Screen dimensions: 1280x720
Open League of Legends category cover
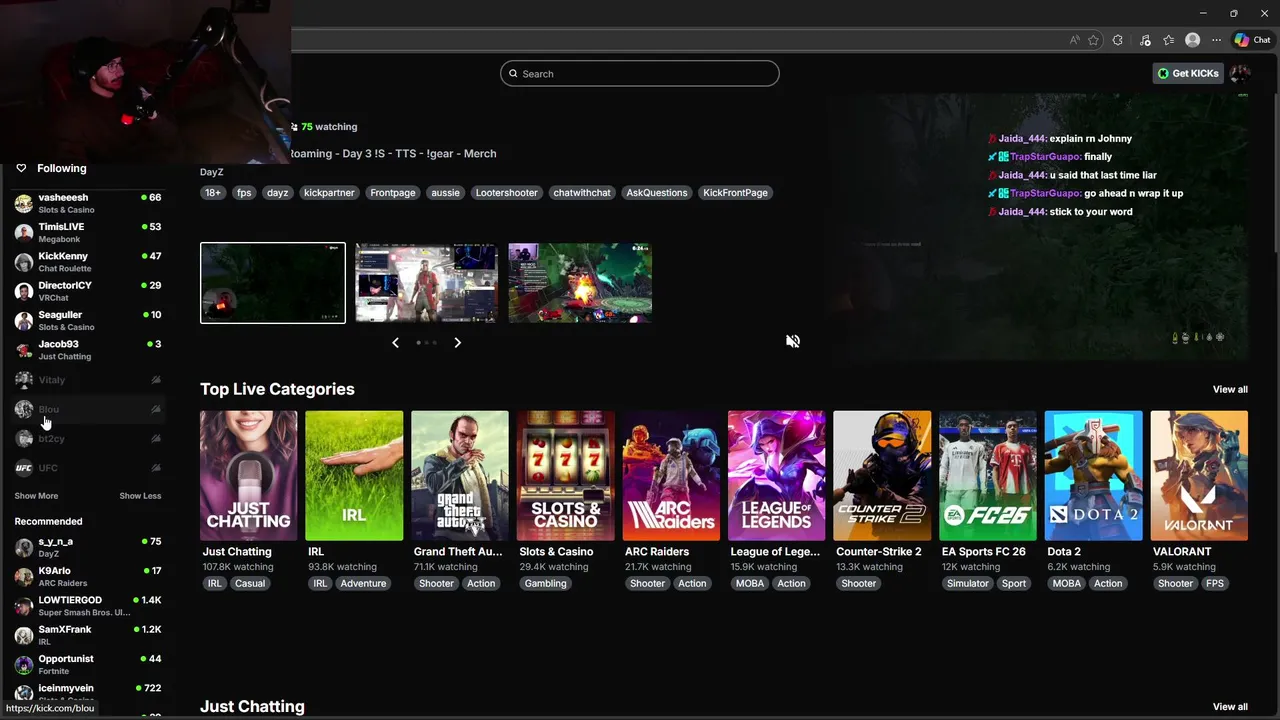[x=777, y=475]
